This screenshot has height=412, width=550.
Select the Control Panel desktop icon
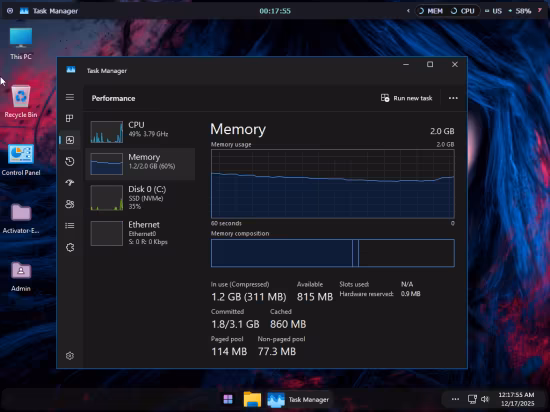(21, 160)
